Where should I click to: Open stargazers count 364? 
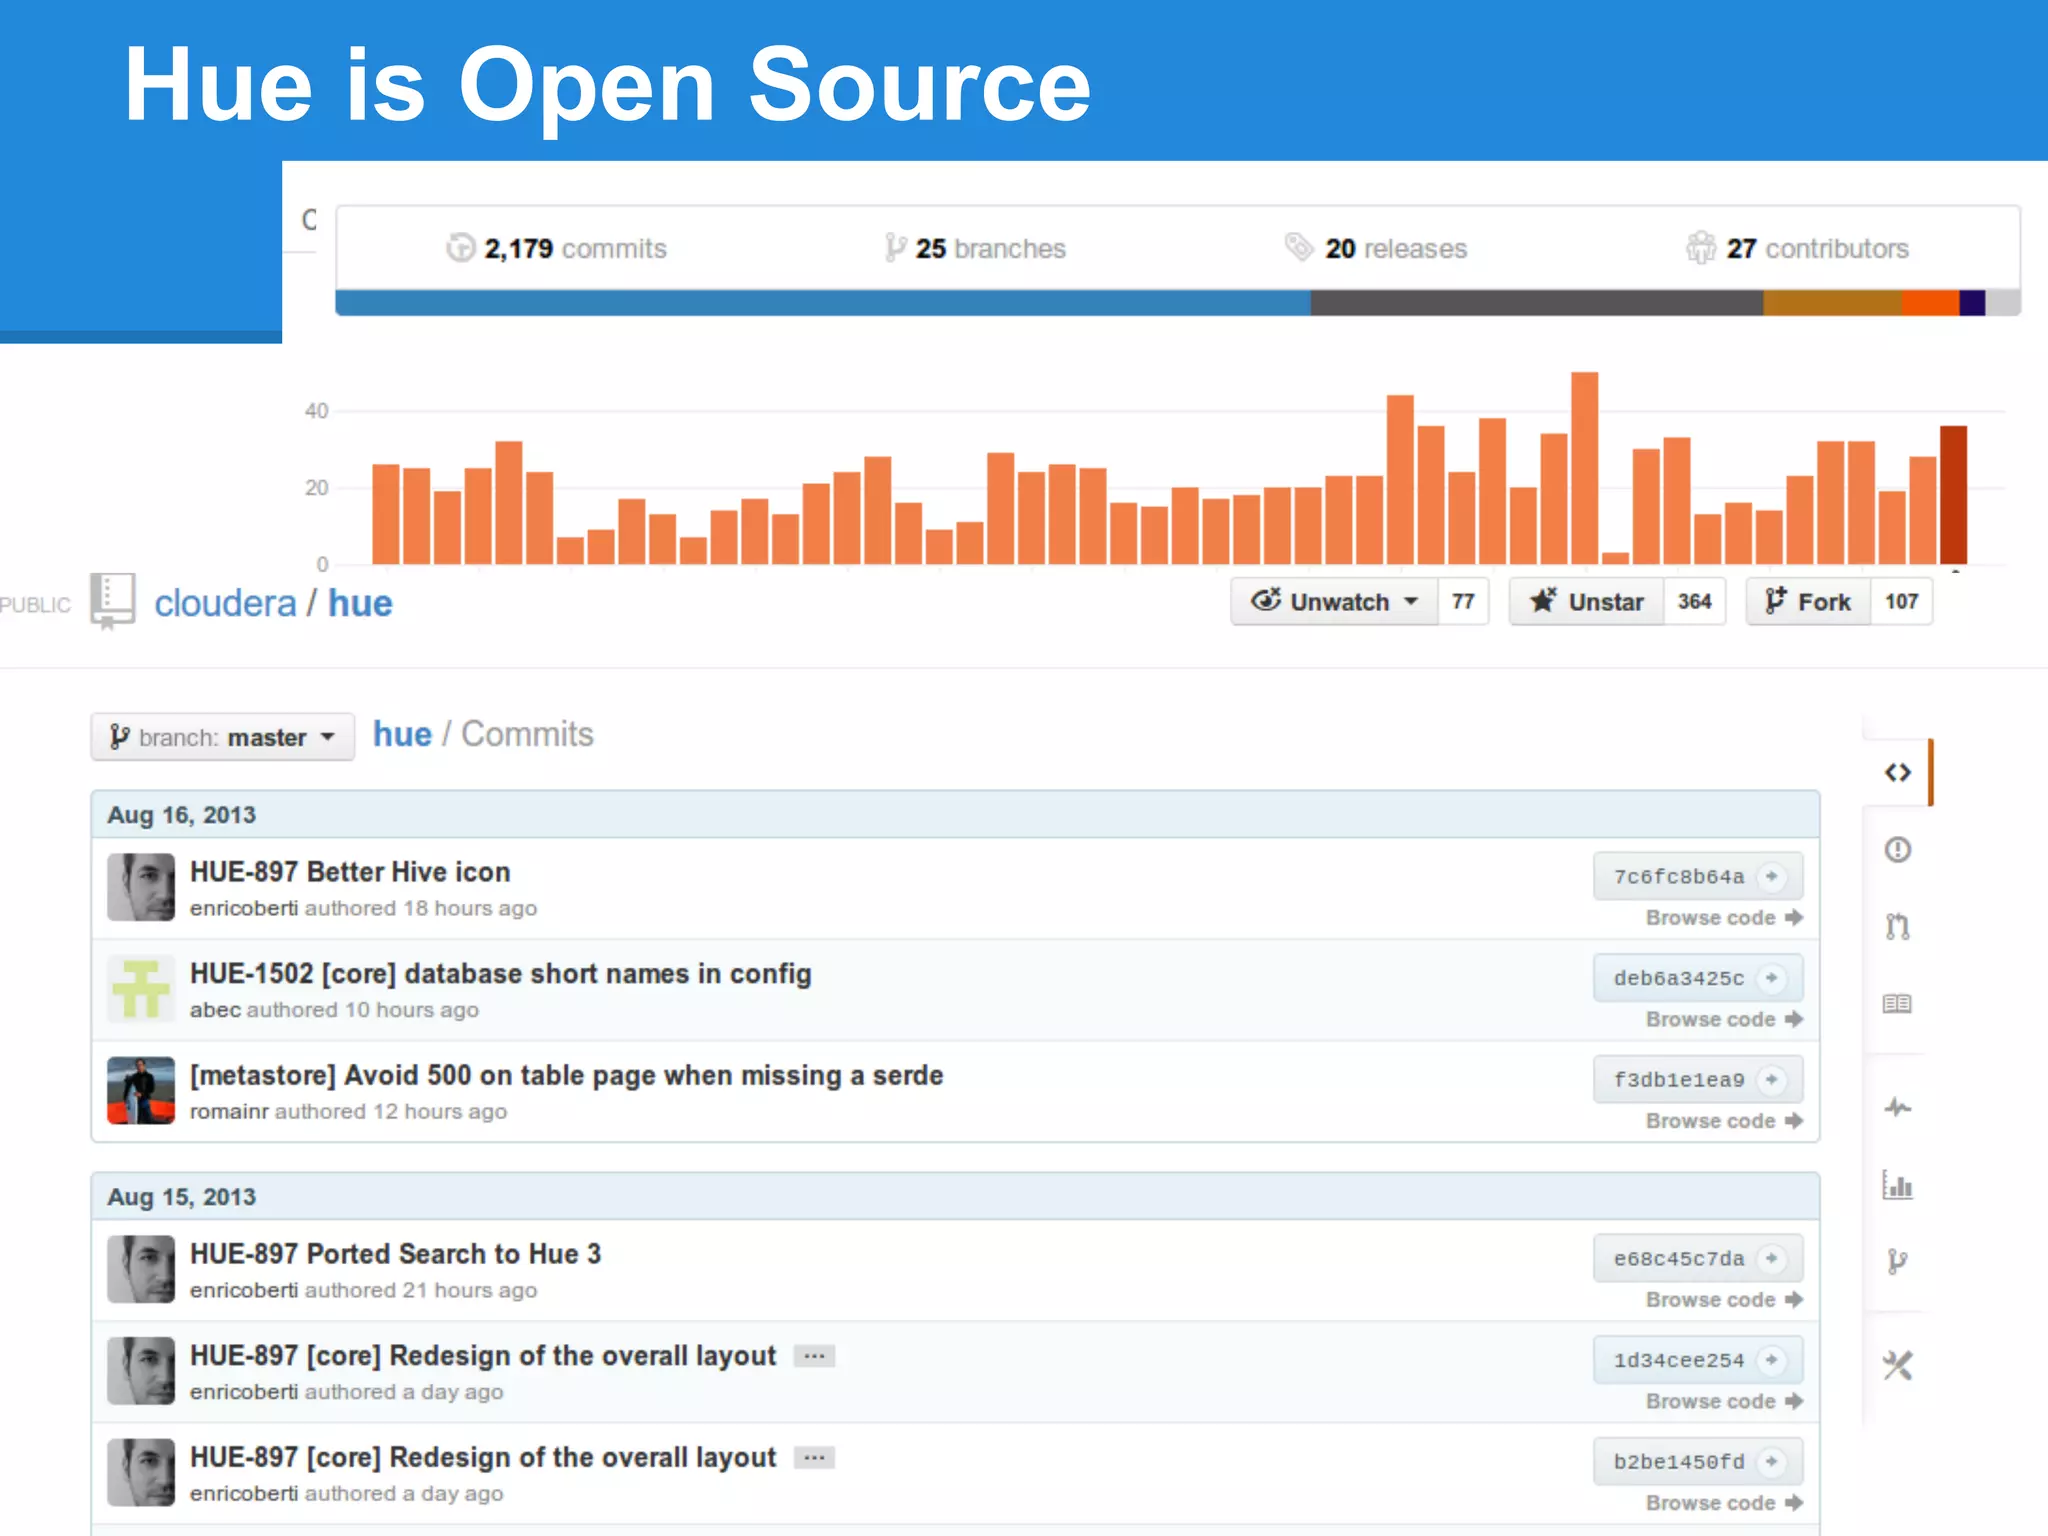(x=1695, y=602)
